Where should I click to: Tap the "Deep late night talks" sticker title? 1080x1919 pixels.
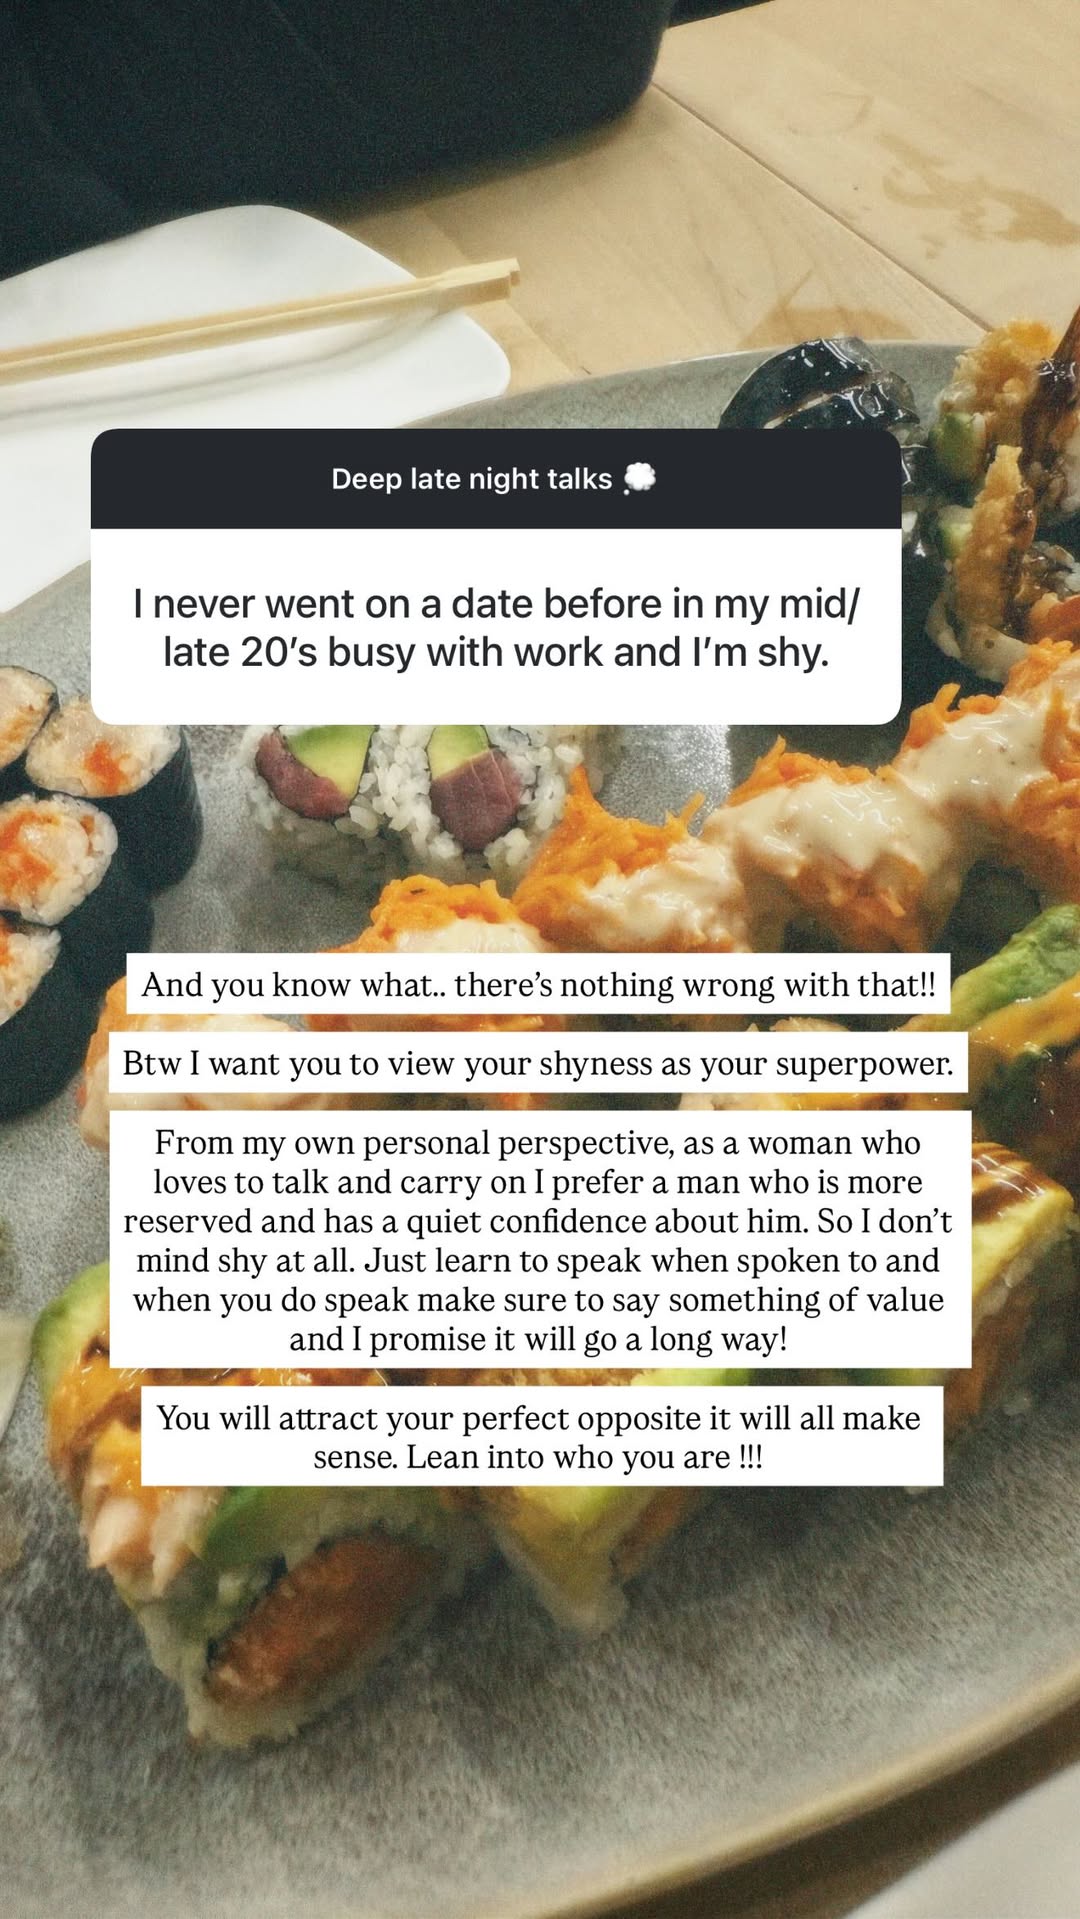471,479
